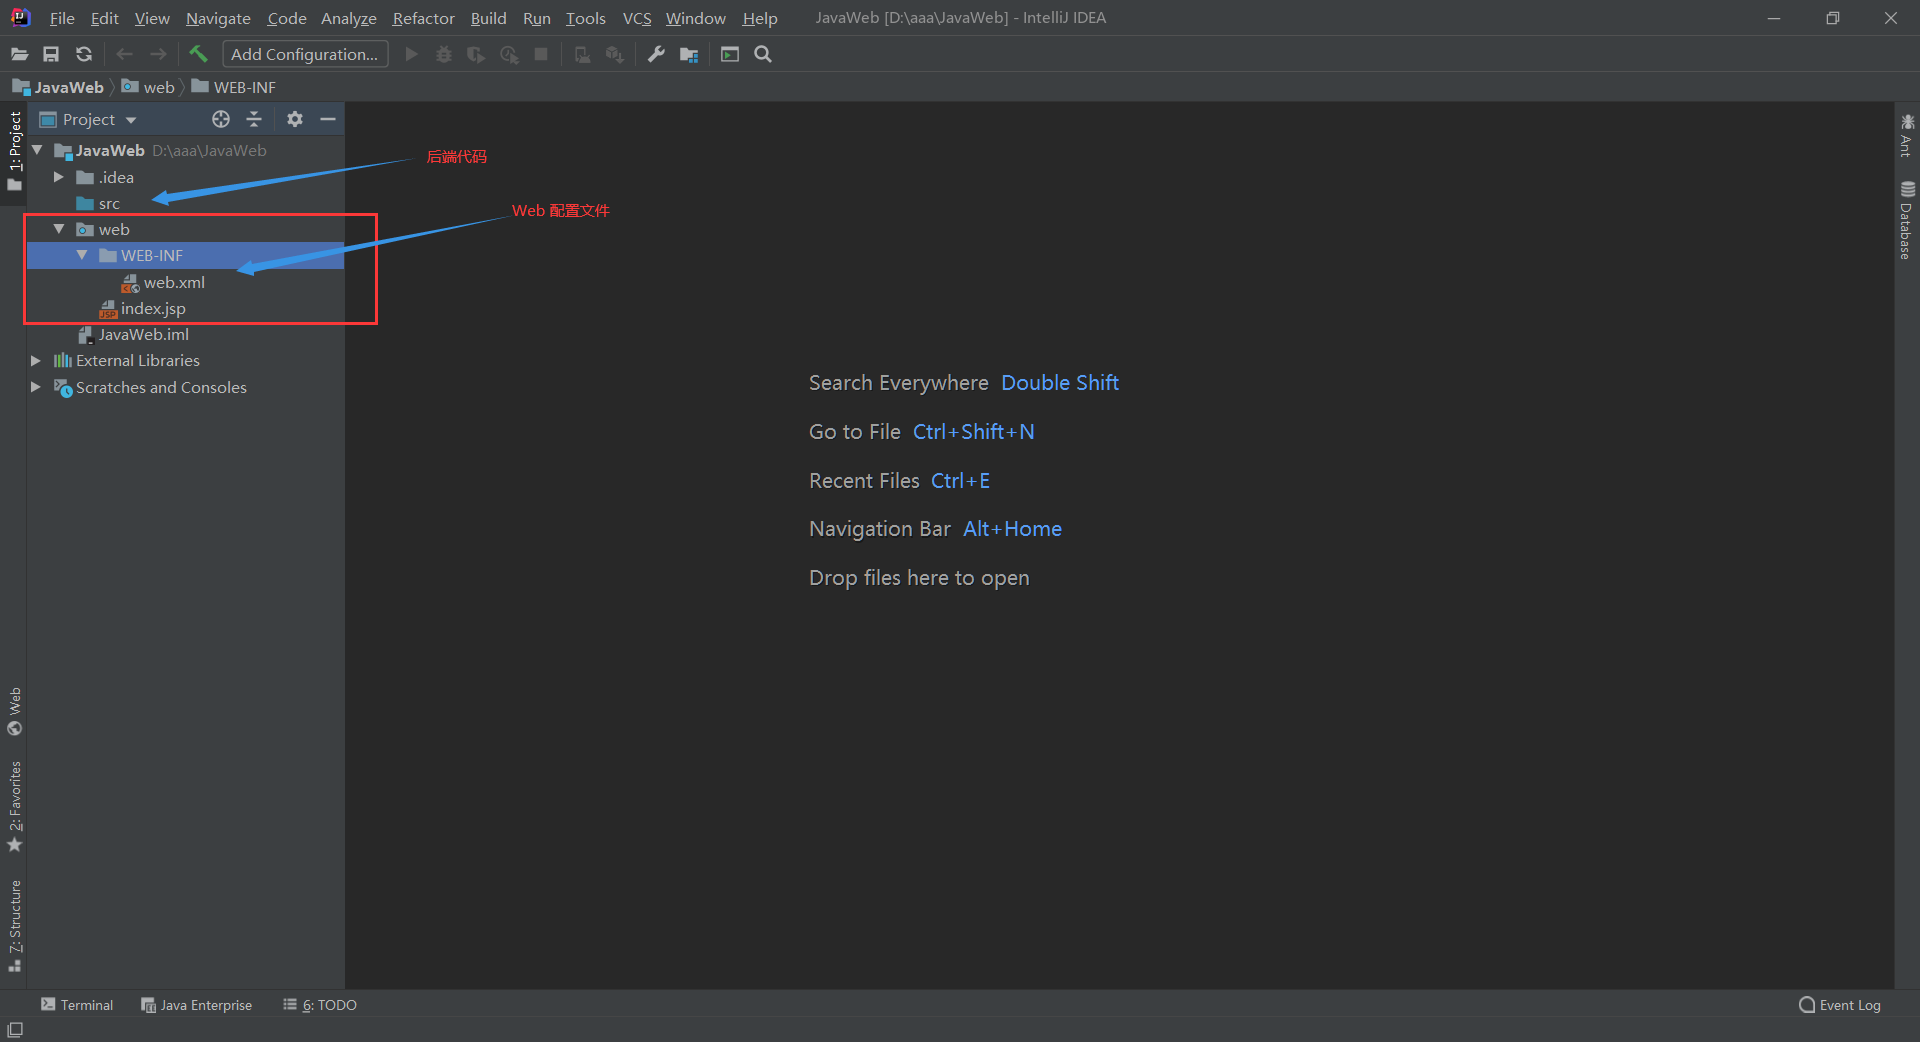This screenshot has width=1920, height=1042.
Task: Open the Terminal tab
Action: pos(77,1005)
